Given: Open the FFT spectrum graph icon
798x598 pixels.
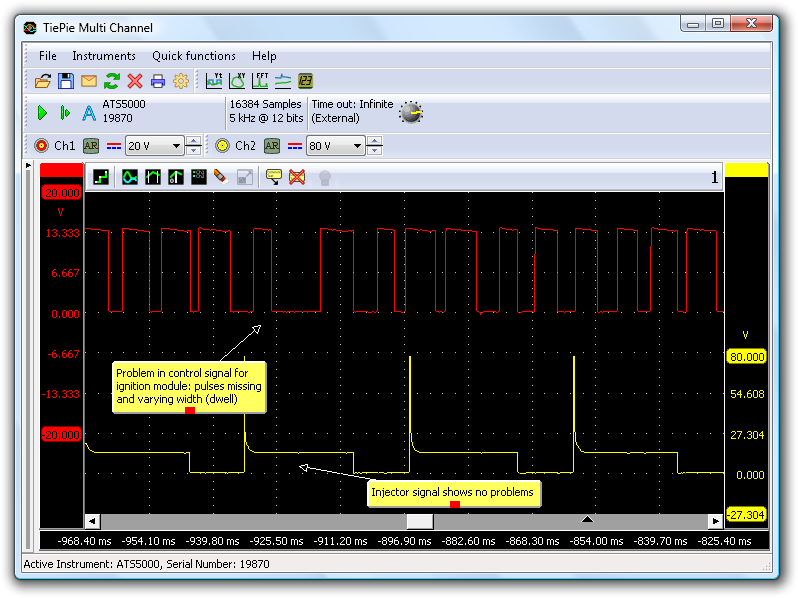Looking at the screenshot, I should [260, 81].
